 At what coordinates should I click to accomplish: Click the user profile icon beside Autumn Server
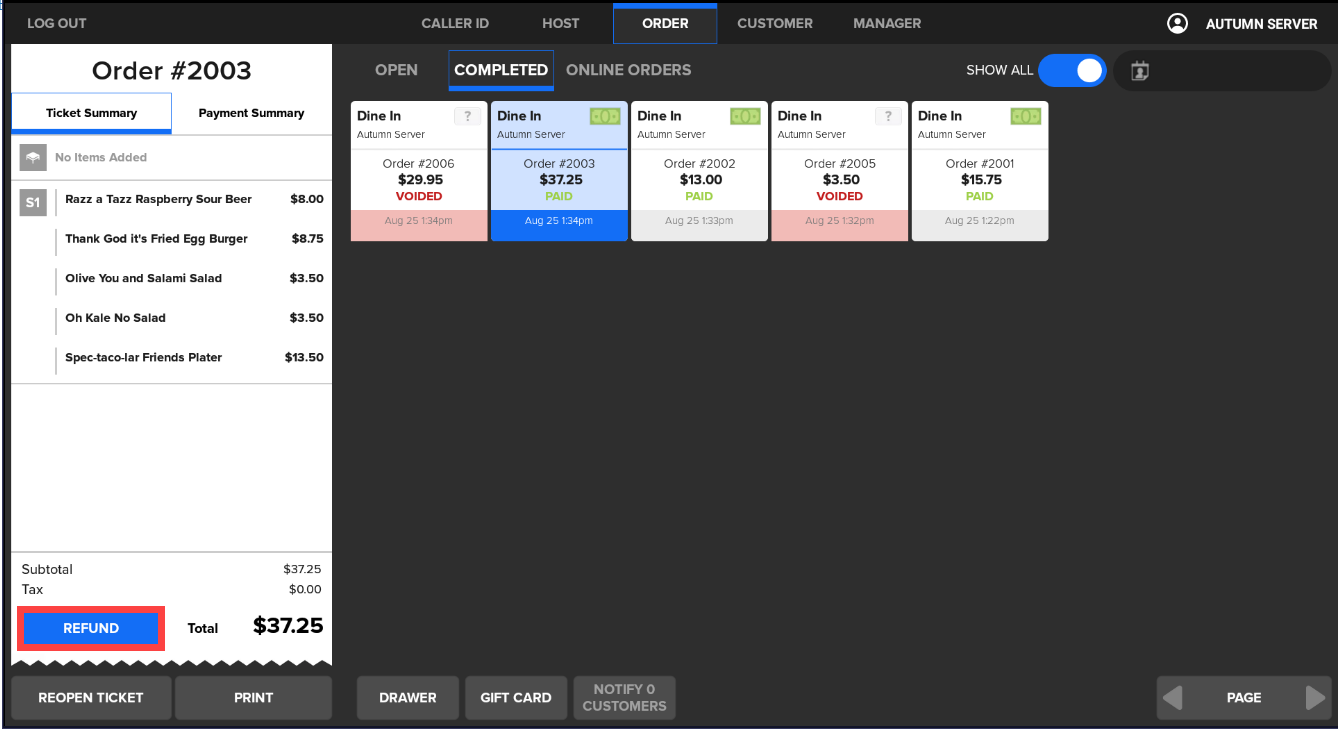click(x=1177, y=23)
